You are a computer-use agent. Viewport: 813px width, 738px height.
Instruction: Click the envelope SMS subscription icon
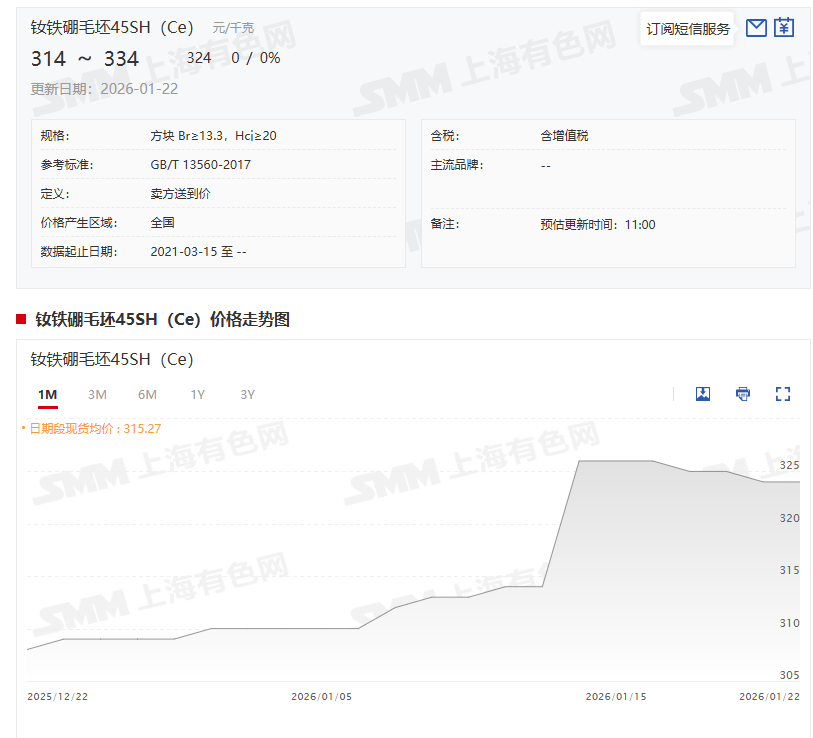[756, 28]
